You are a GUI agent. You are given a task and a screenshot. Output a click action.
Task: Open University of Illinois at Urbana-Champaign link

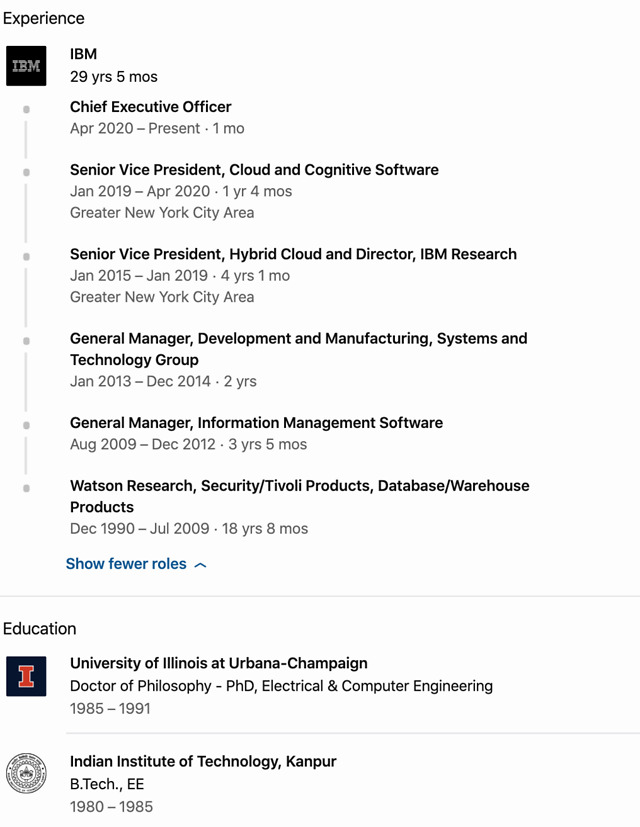(x=218, y=663)
